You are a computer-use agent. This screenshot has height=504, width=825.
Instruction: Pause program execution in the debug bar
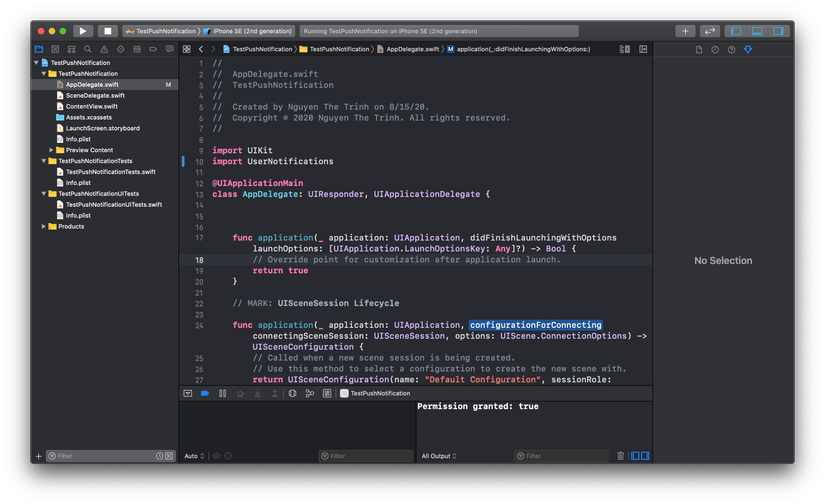pos(222,394)
